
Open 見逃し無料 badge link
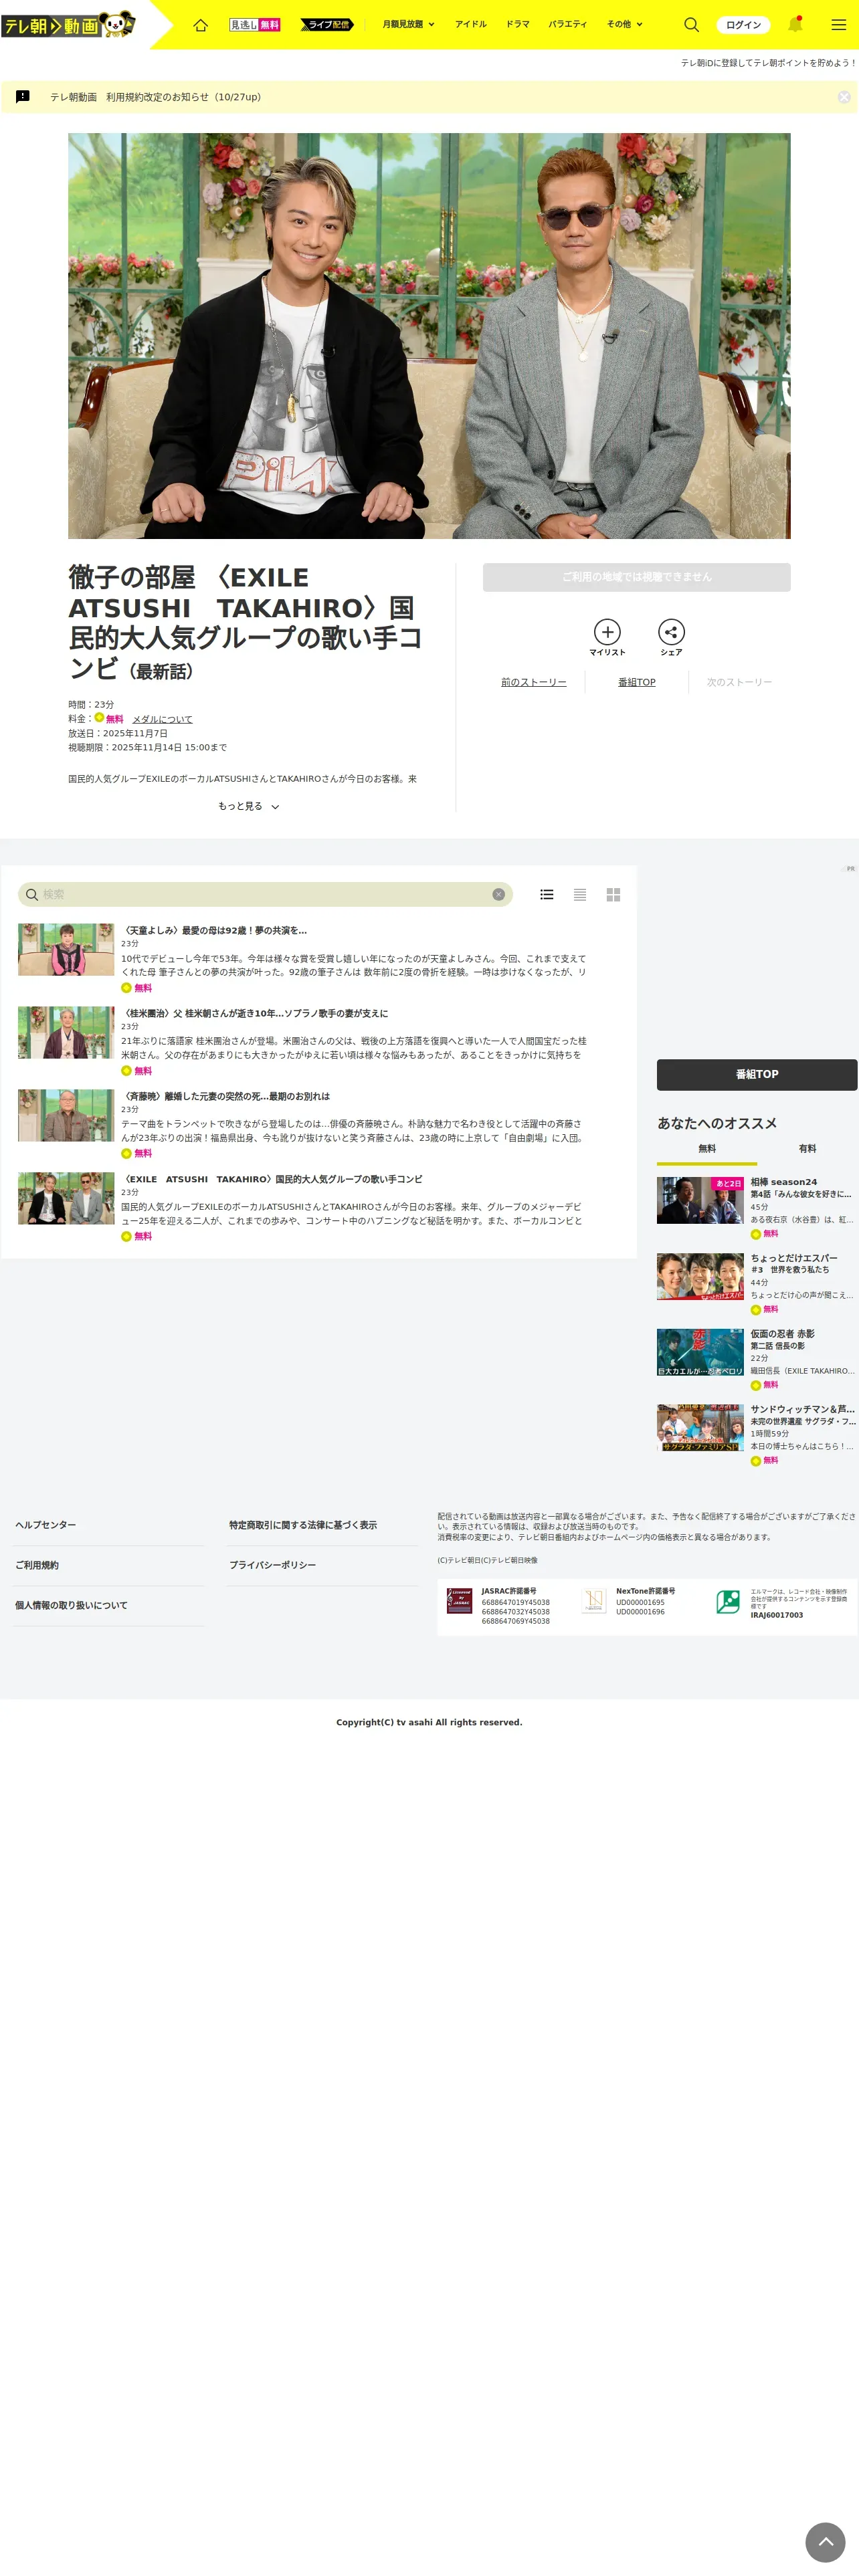(254, 25)
